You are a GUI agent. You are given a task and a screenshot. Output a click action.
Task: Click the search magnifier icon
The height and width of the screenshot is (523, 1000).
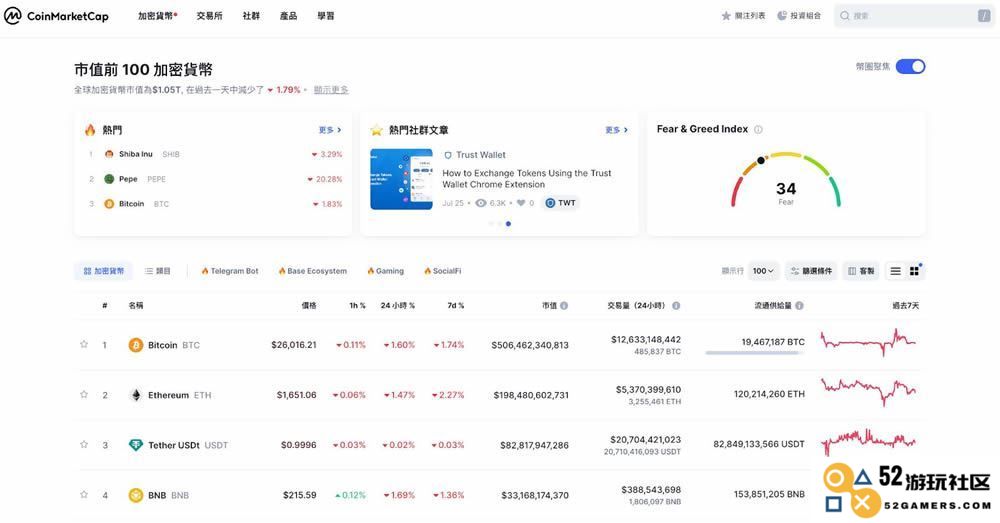click(x=844, y=16)
